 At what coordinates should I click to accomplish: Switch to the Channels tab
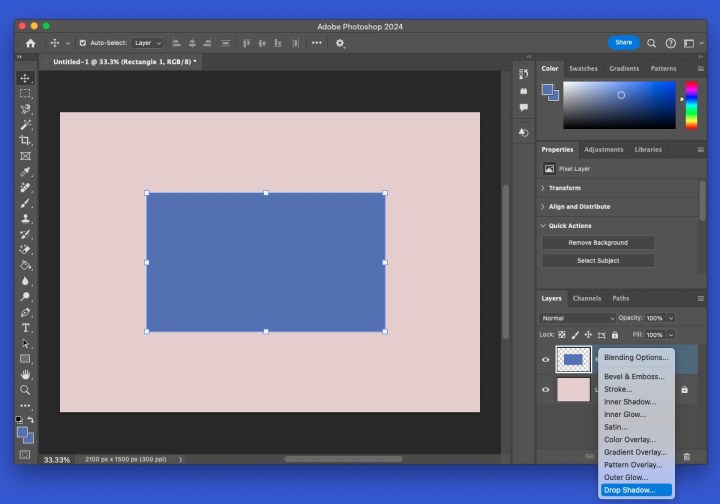tap(587, 298)
